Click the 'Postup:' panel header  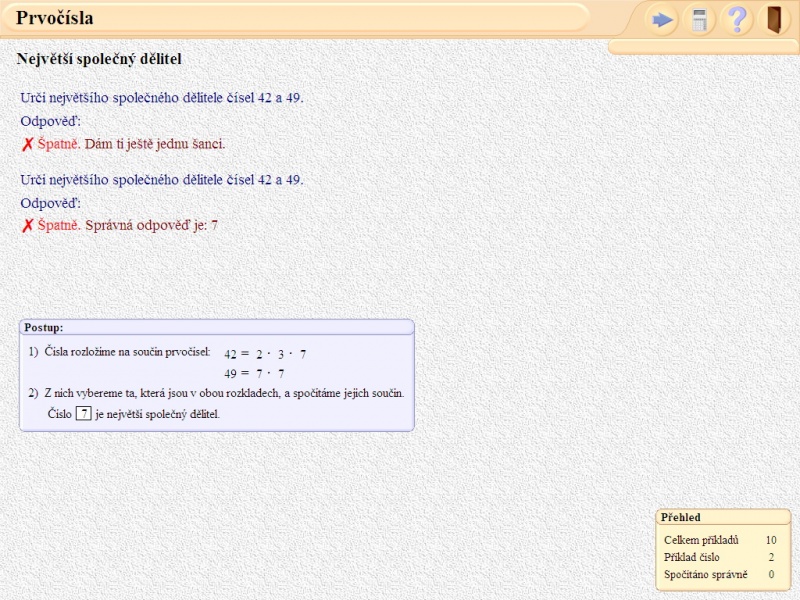click(217, 328)
